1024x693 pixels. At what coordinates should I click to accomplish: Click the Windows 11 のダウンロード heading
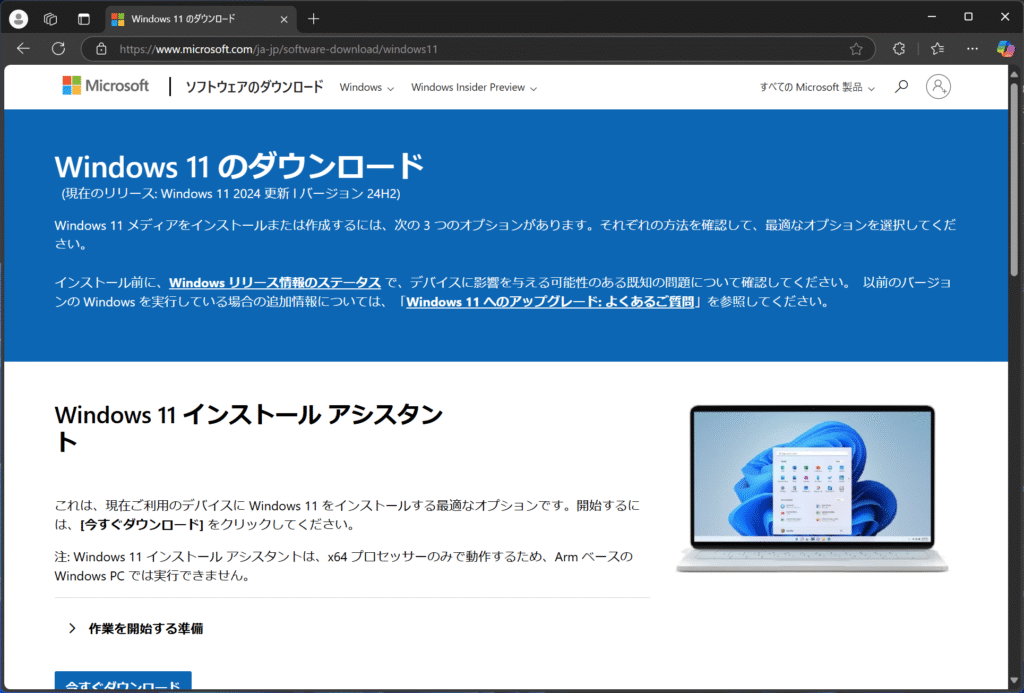click(239, 167)
